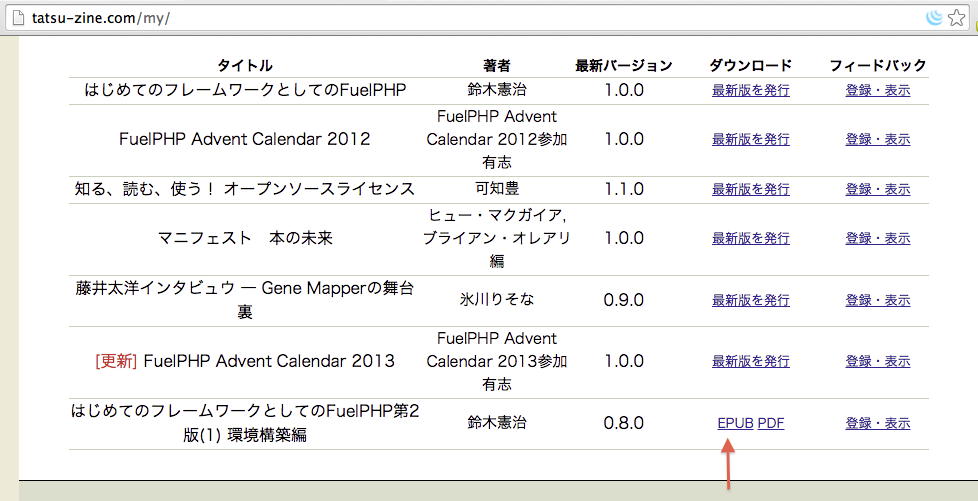
Task: Select title FuelPHP Advent Calendar 2012
Action: coord(244,139)
